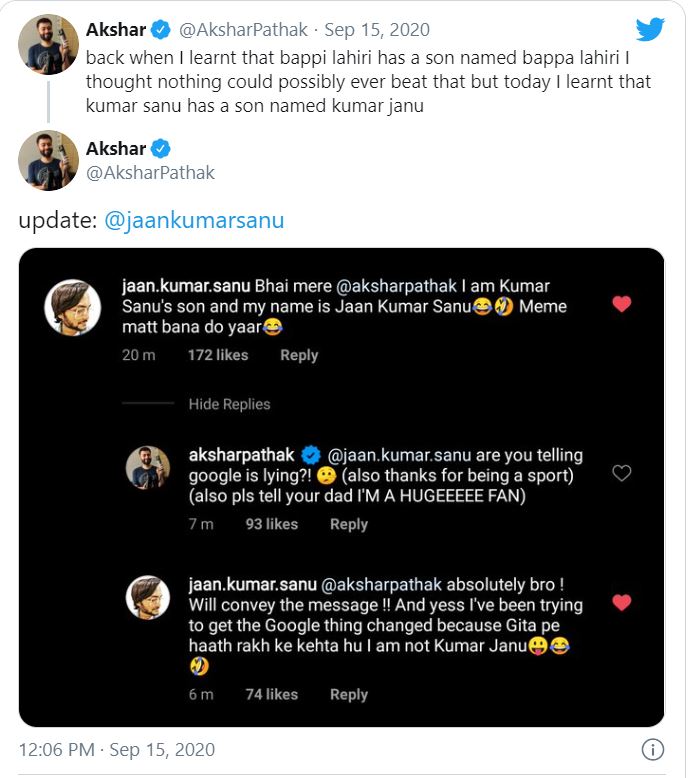Image resolution: width=688 pixels, height=778 pixels.
Task: Click jaan.kumar.sanu's avatar on first comment
Action: [72, 307]
